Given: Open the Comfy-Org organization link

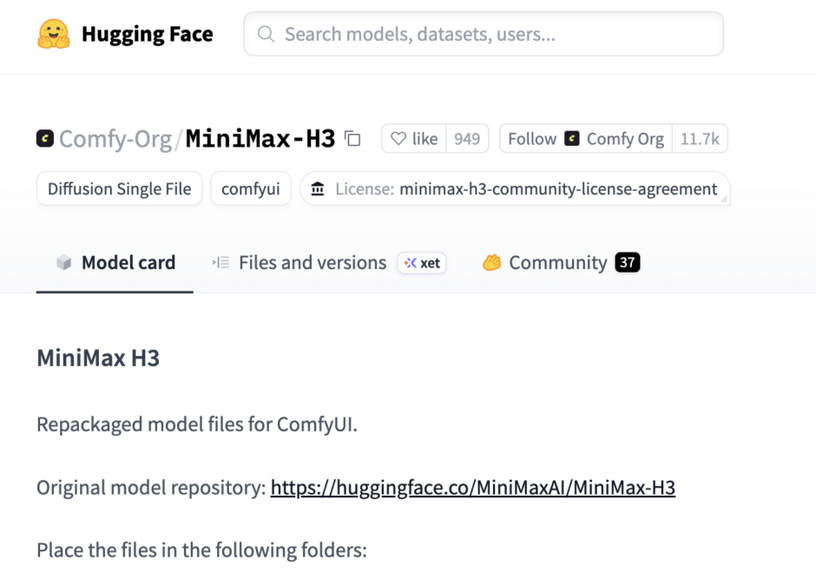Looking at the screenshot, I should [x=115, y=139].
